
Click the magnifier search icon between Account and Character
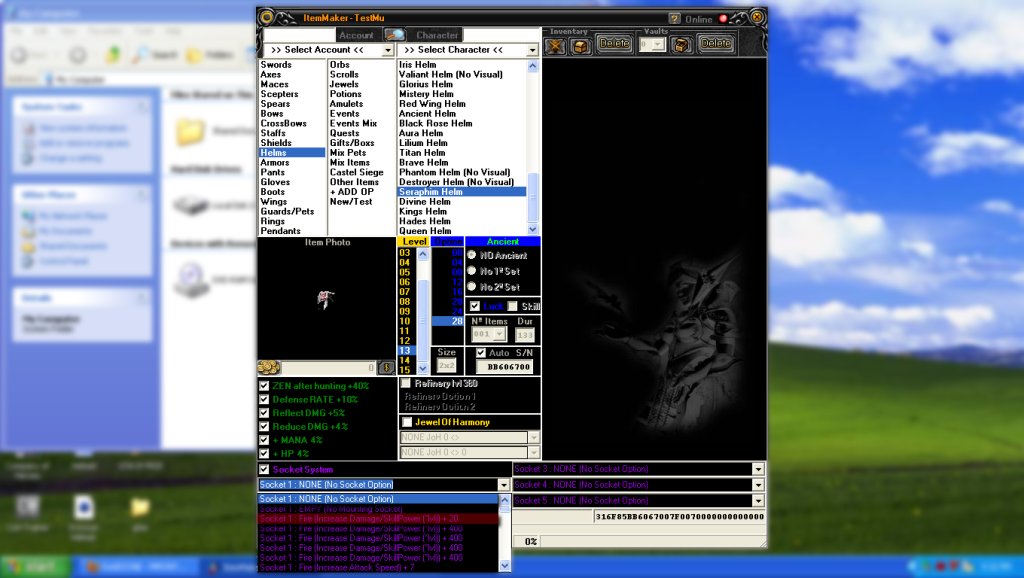tap(396, 35)
